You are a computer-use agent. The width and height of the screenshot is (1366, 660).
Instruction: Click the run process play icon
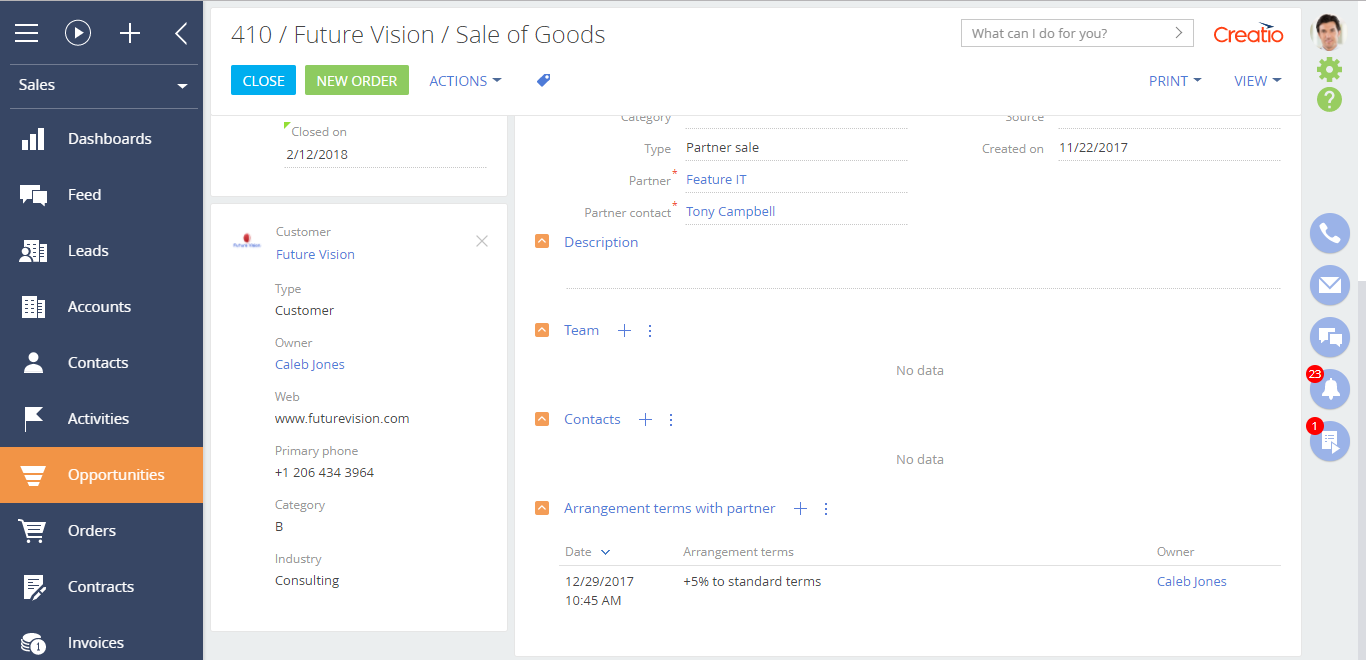[78, 33]
